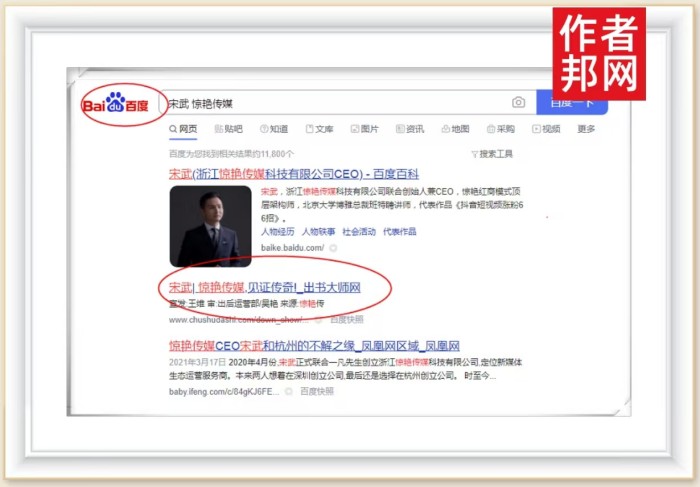700x487 pixels.
Task: Open the 图片 image results tab
Action: pyautogui.click(x=364, y=129)
